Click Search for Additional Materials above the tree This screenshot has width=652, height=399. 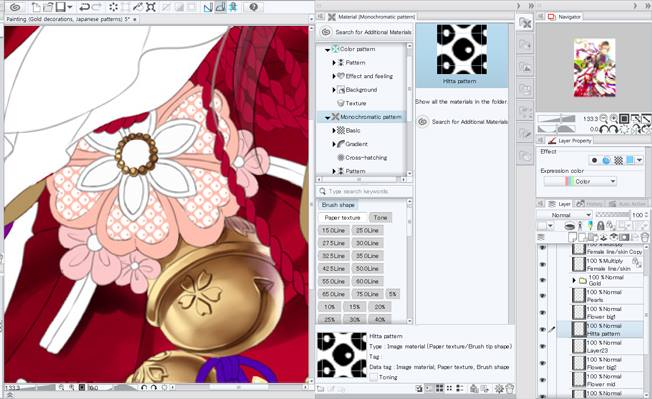366,32
